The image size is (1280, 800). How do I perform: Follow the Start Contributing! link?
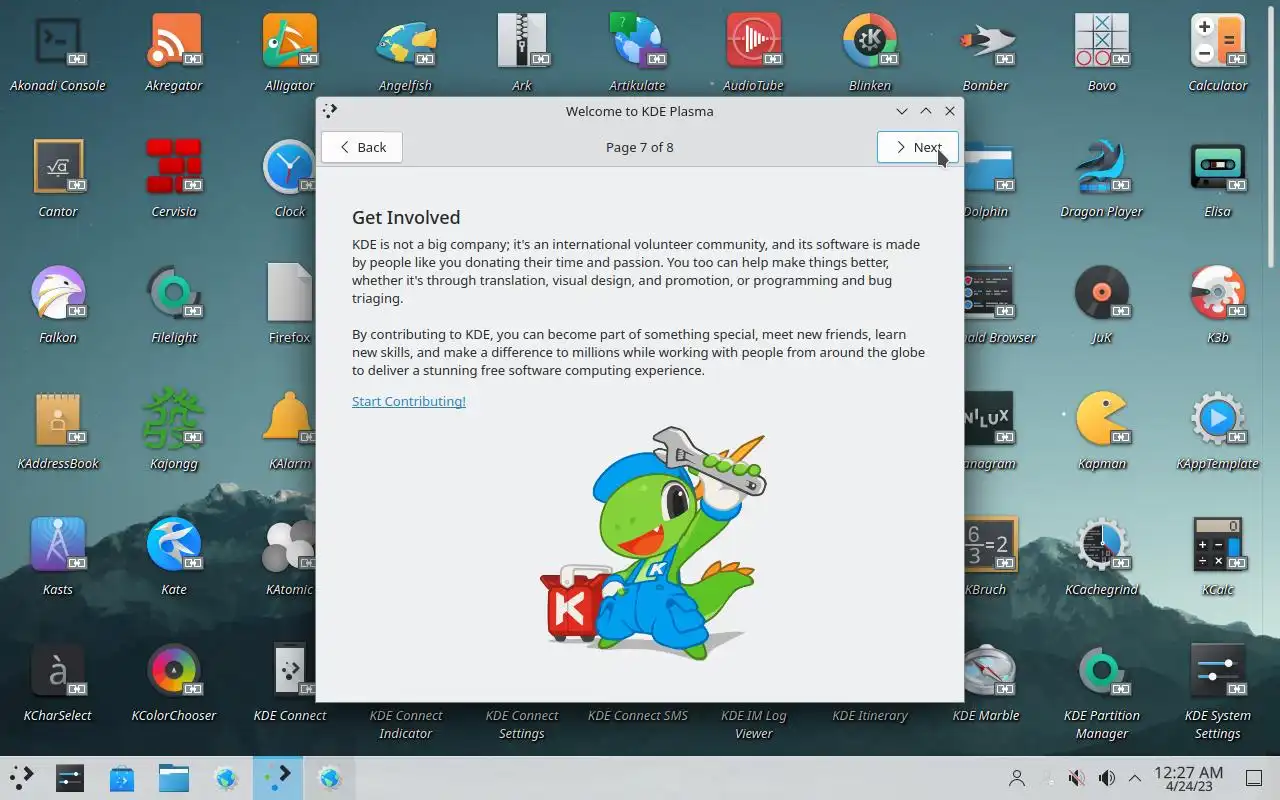(409, 401)
